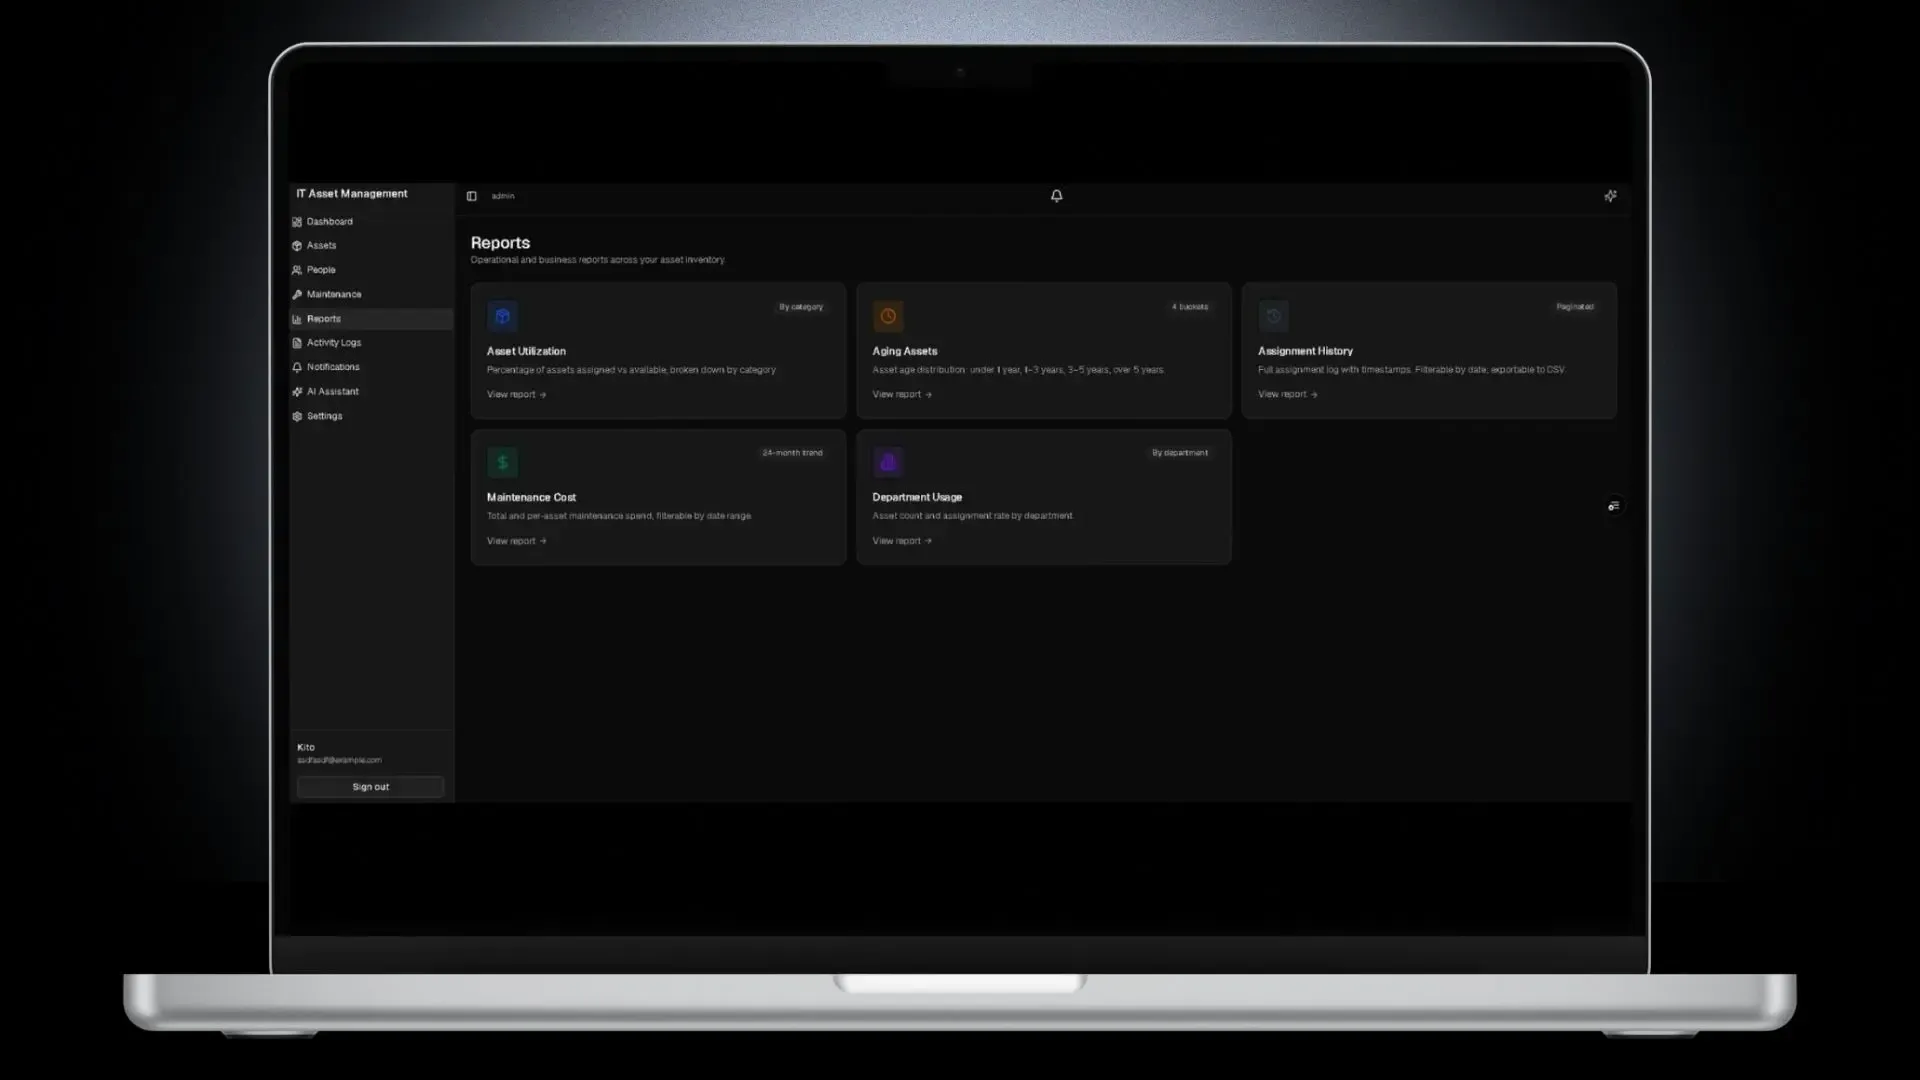Viewport: 1920px width, 1080px height.
Task: Select the Reports sidebar item
Action: click(371, 319)
